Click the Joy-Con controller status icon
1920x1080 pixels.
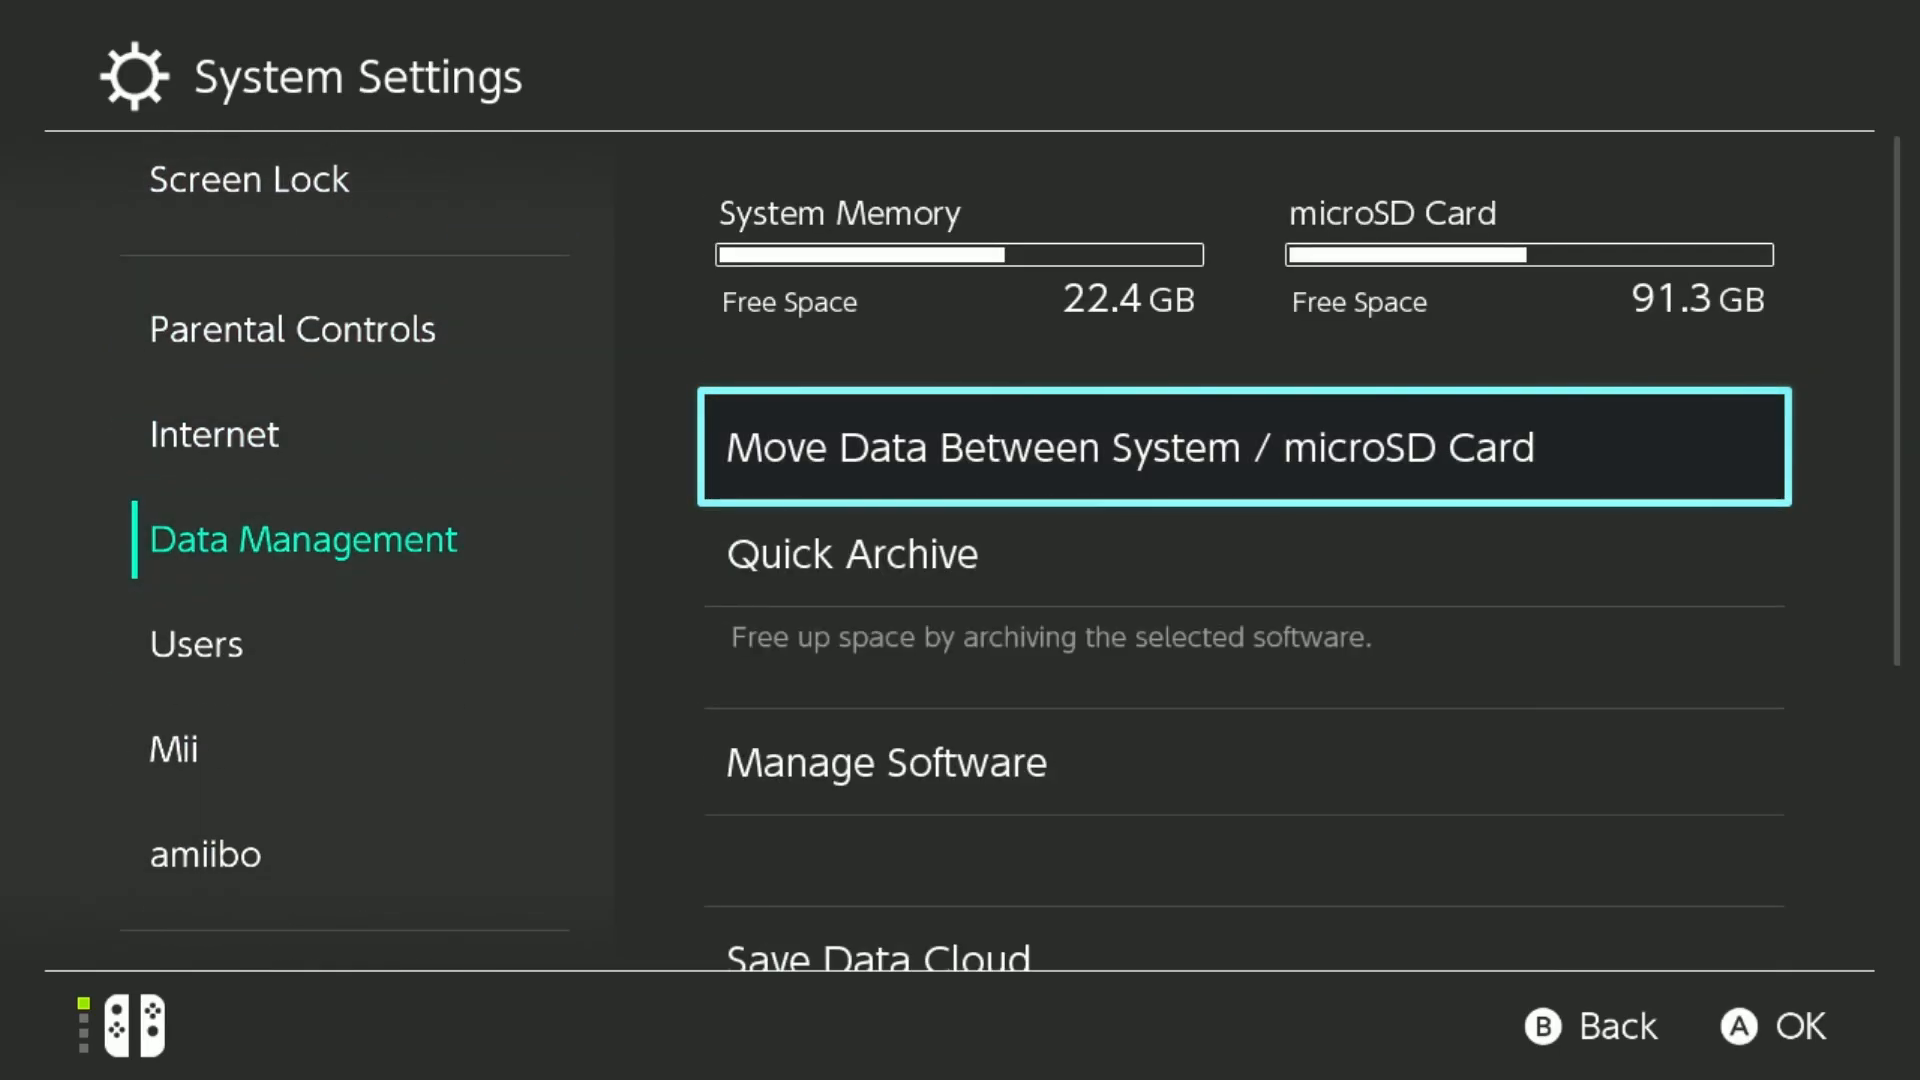(134, 1025)
